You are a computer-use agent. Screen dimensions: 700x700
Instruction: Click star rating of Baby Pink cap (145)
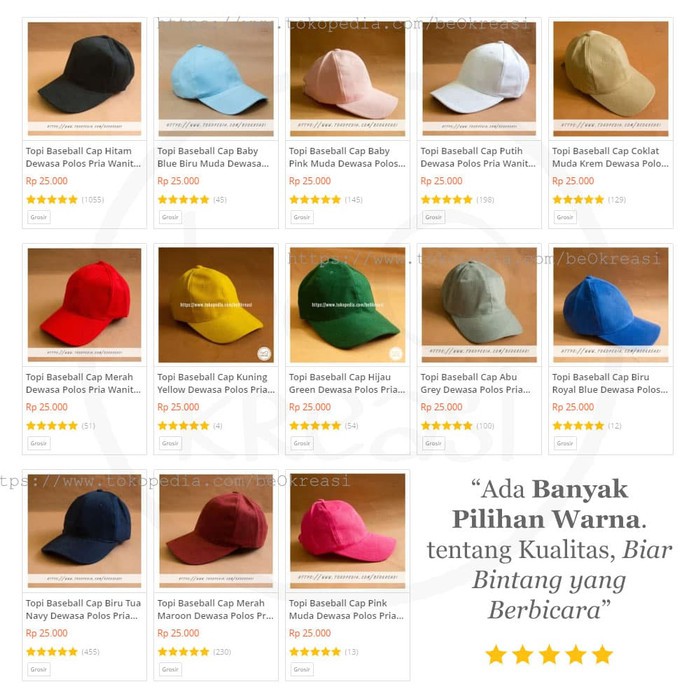point(315,200)
